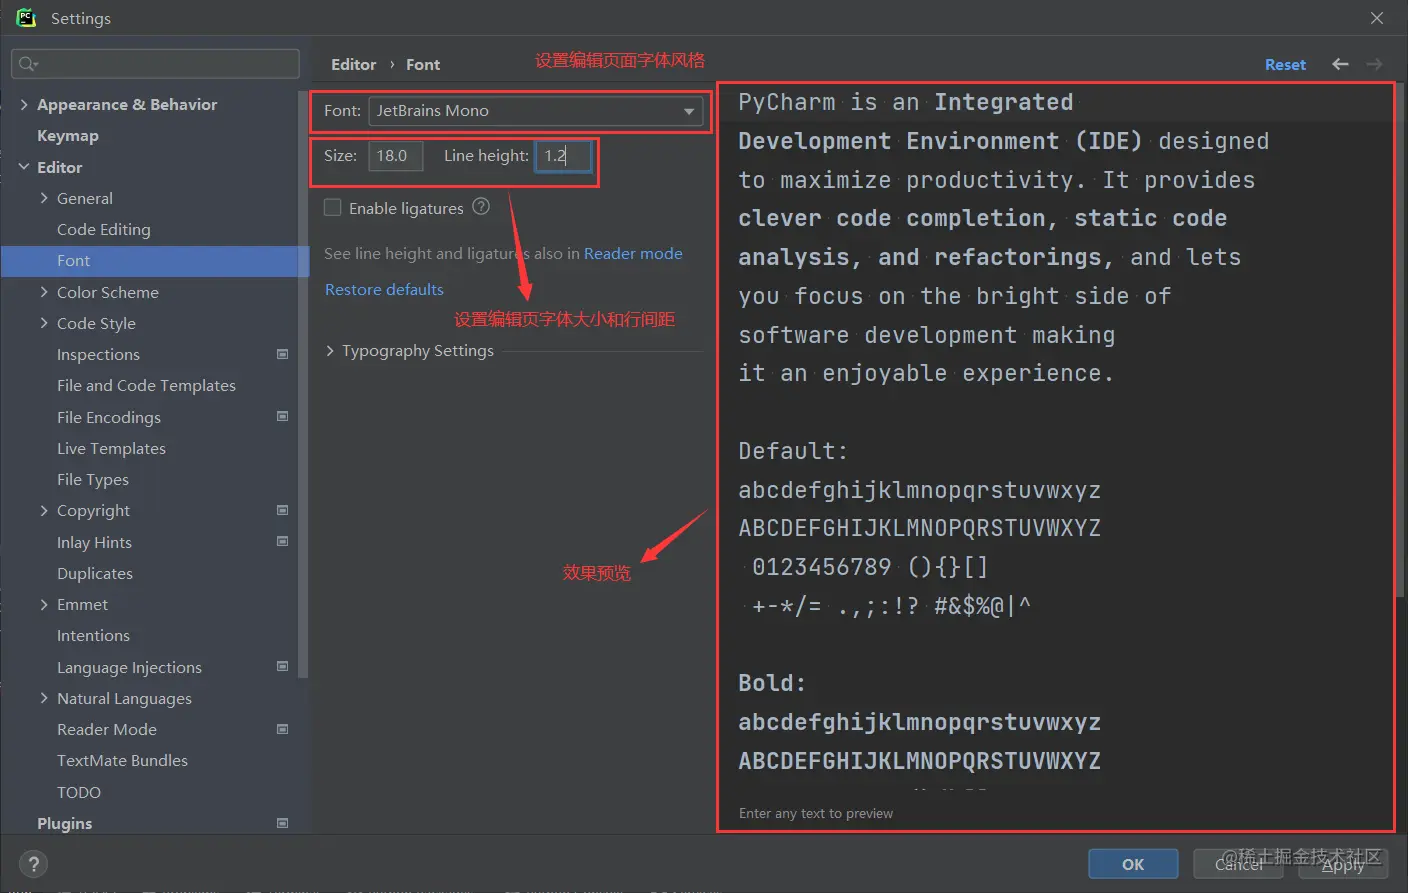Click the back arrow next to Reset
The width and height of the screenshot is (1408, 893).
1340,64
